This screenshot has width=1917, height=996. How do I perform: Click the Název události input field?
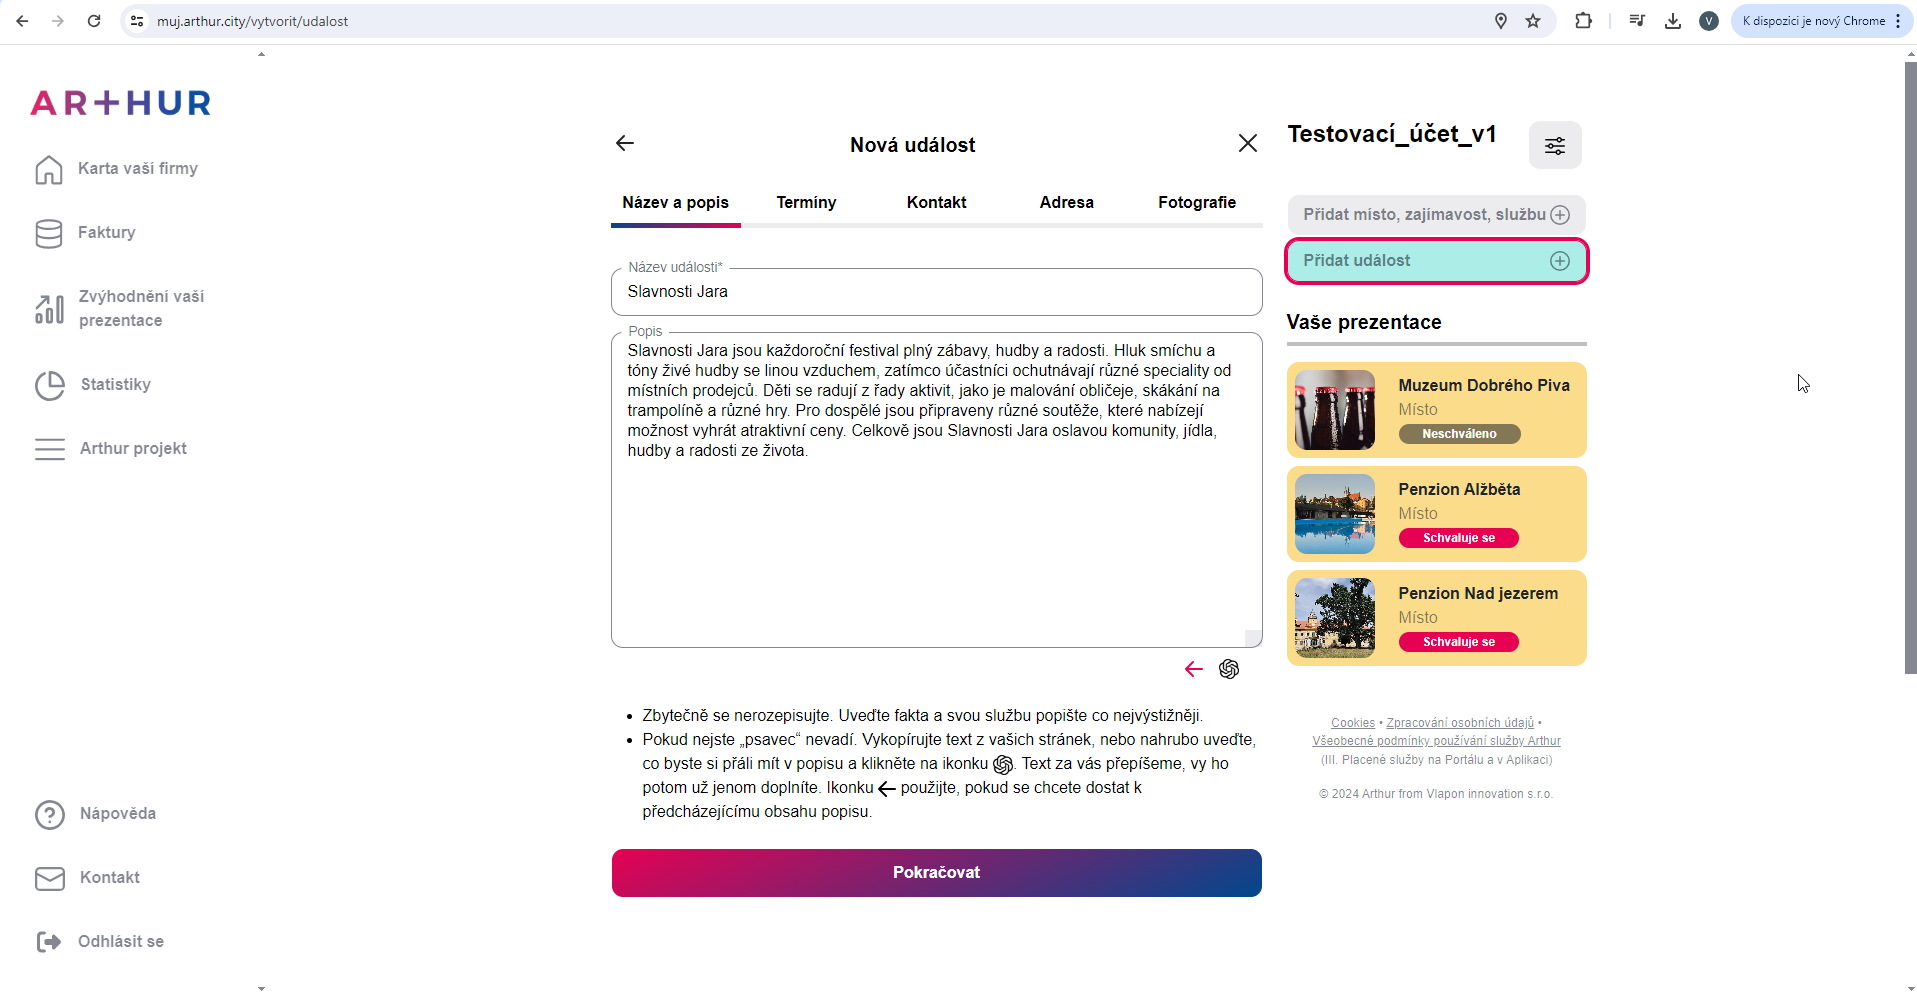(x=936, y=292)
